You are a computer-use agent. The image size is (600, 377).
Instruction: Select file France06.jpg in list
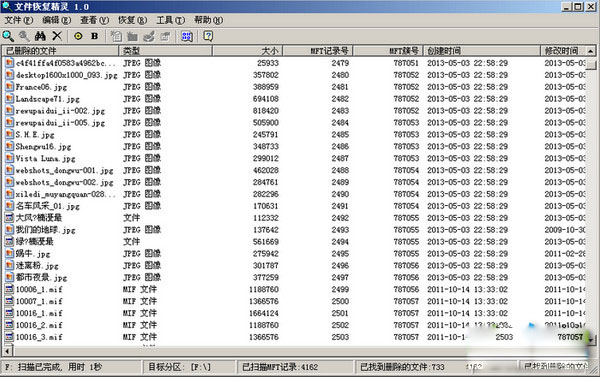coord(41,87)
